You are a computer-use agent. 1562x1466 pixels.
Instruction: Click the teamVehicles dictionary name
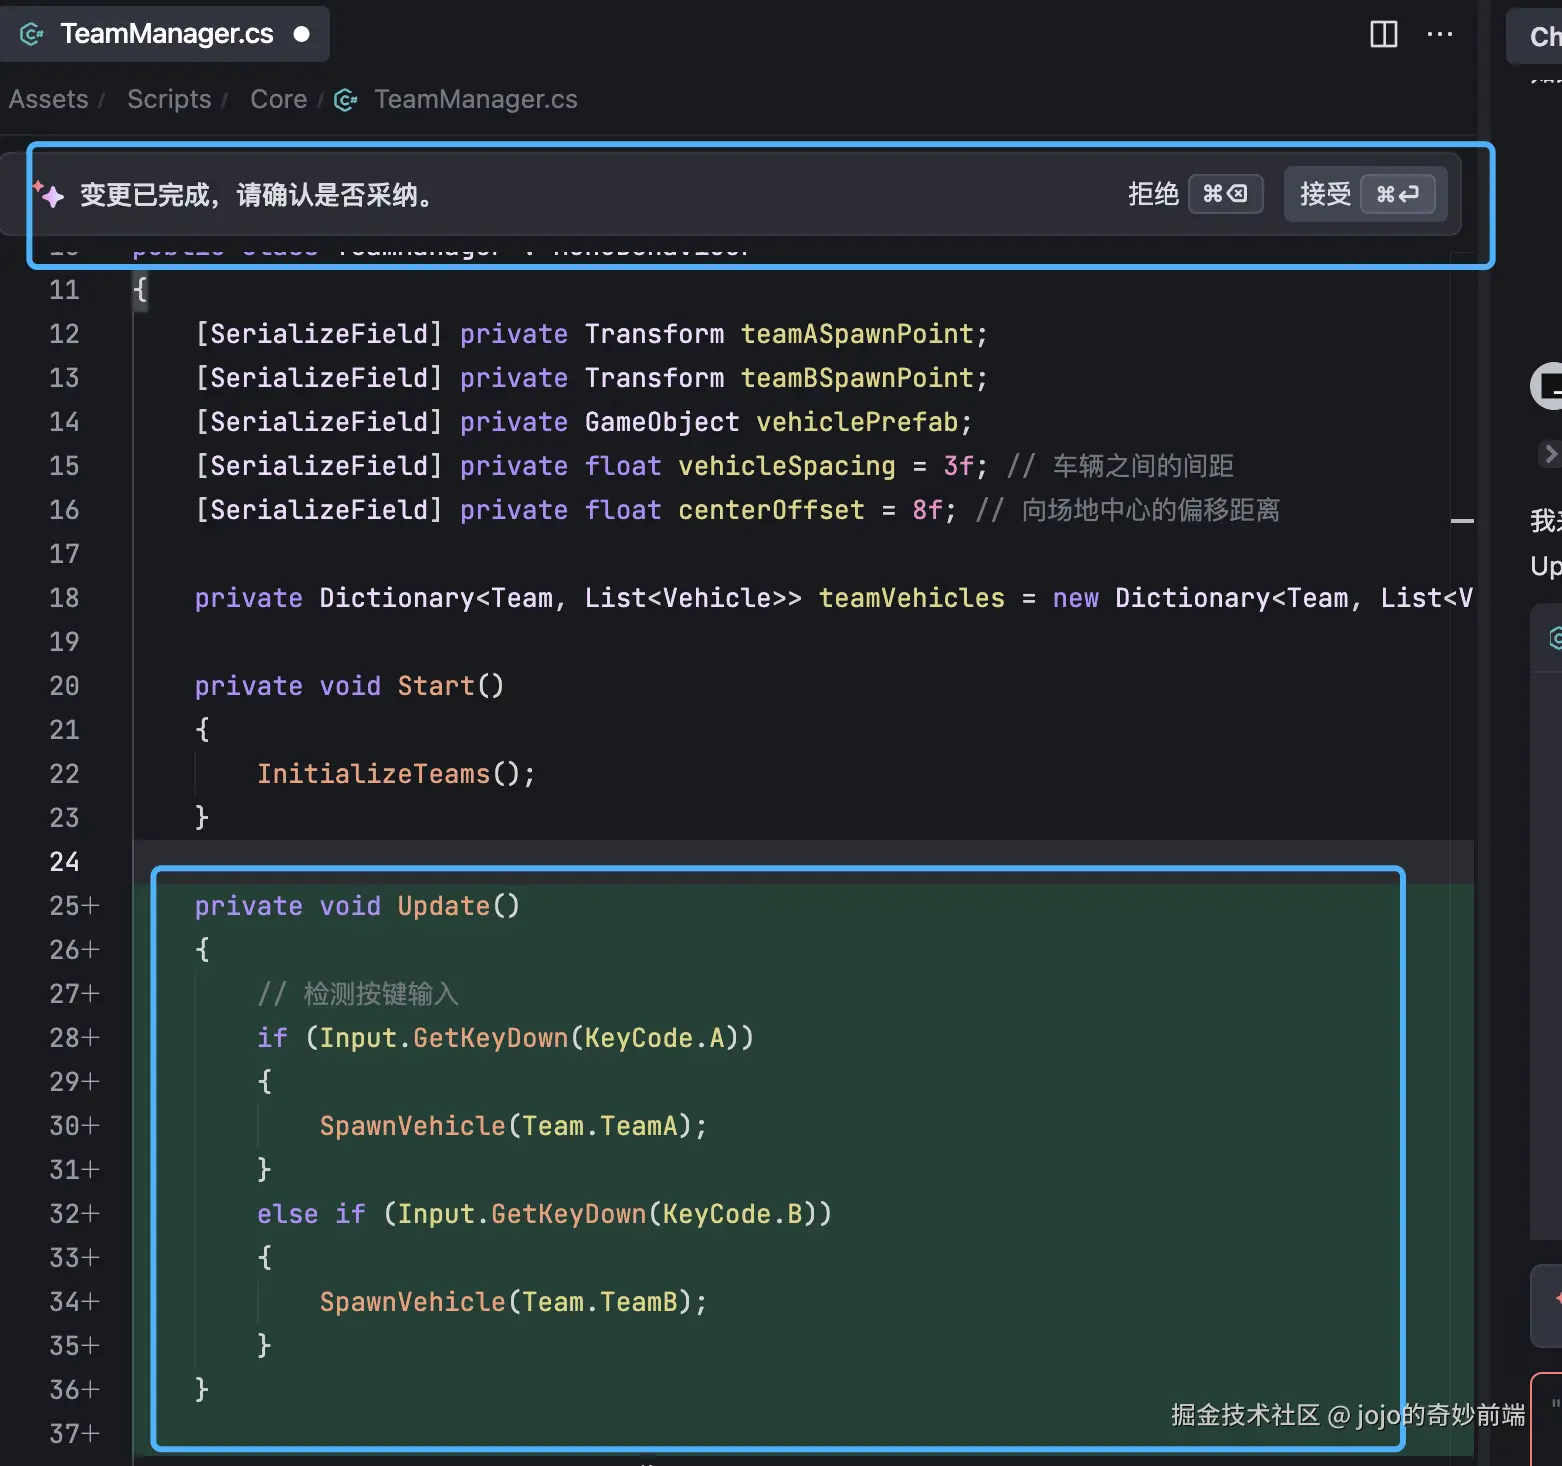click(x=912, y=598)
